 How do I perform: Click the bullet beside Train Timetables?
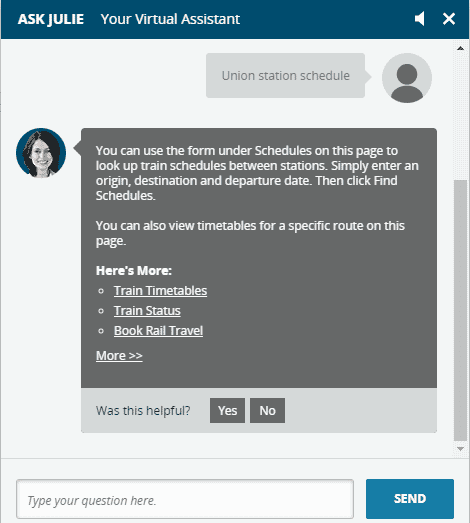(101, 291)
